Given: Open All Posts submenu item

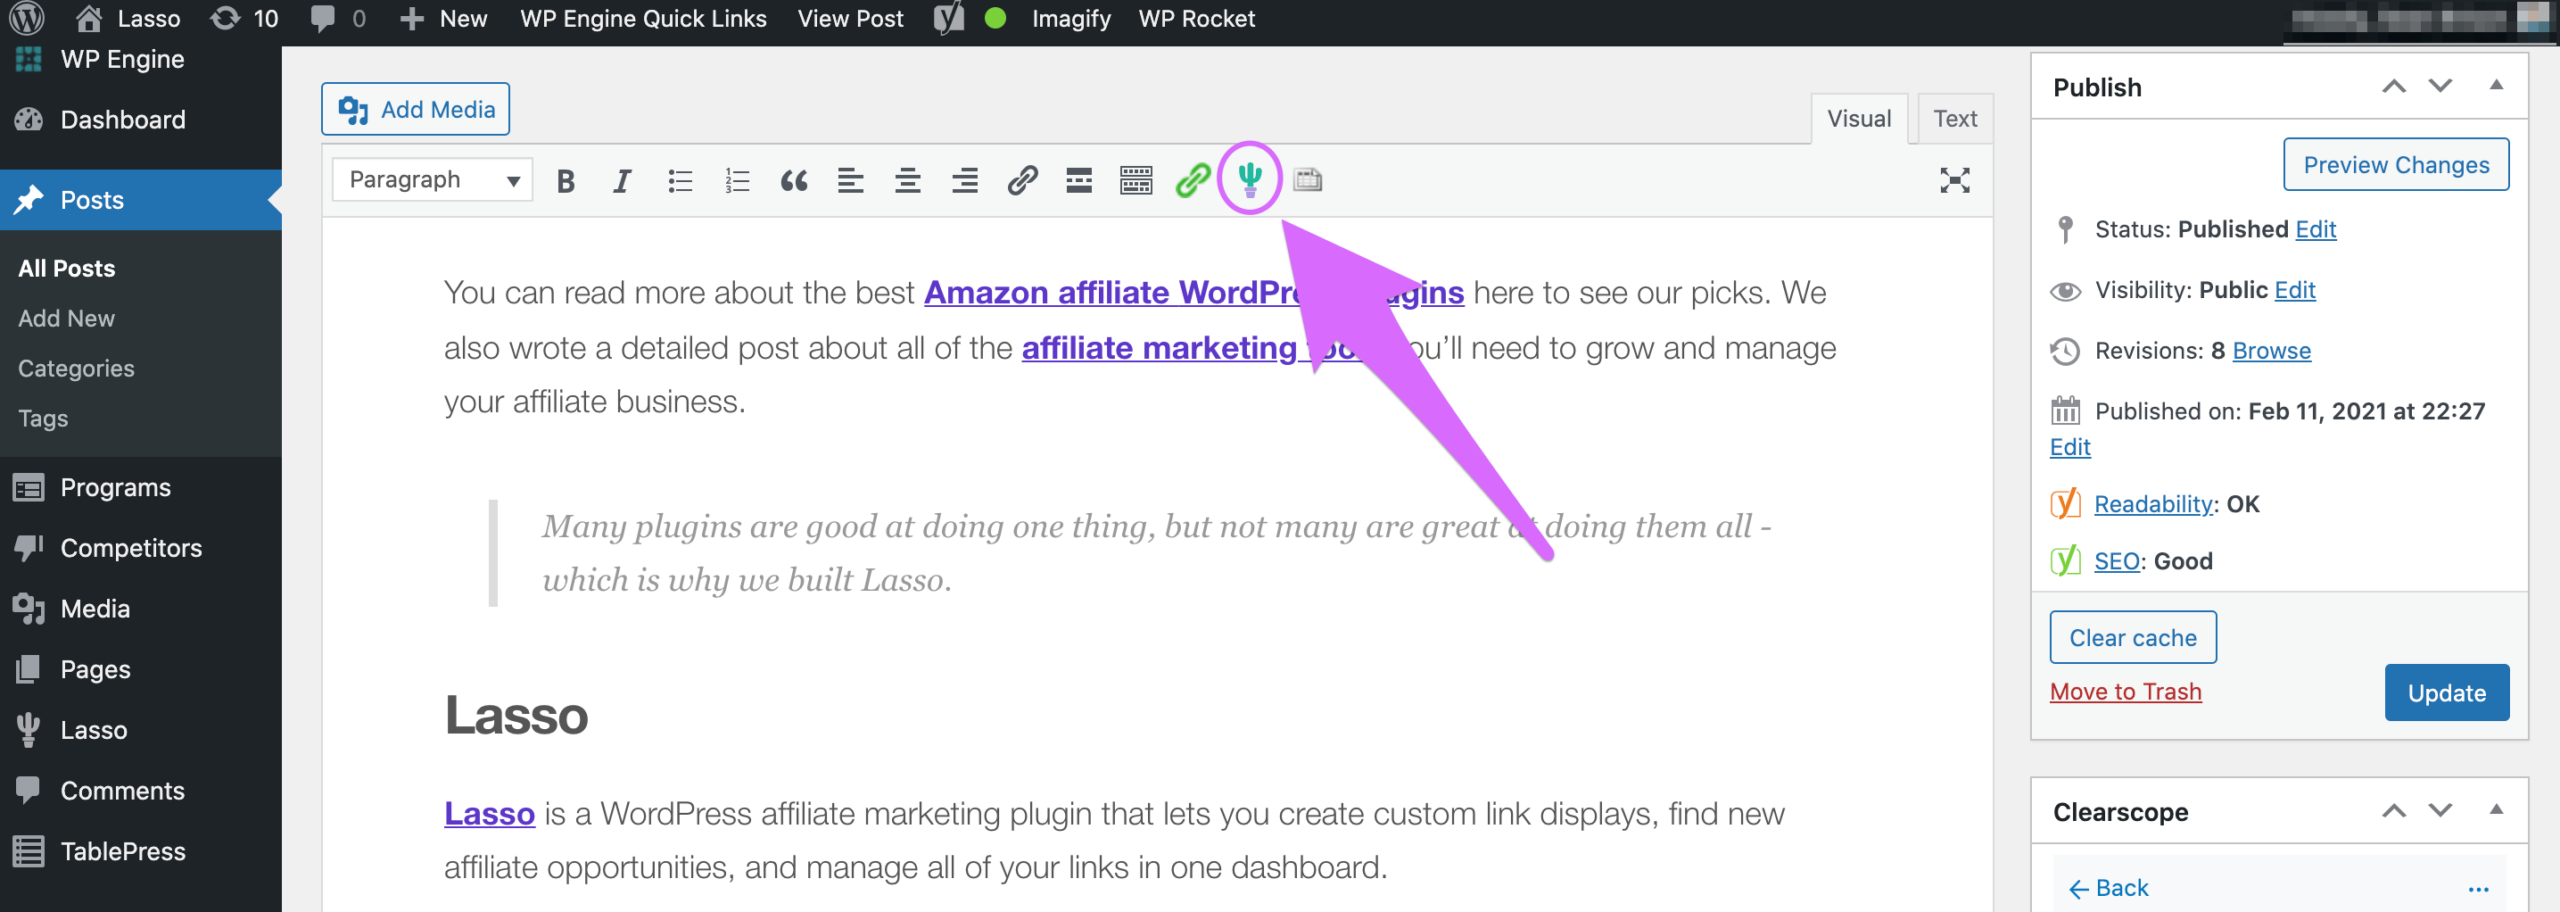Looking at the screenshot, I should click(x=66, y=268).
